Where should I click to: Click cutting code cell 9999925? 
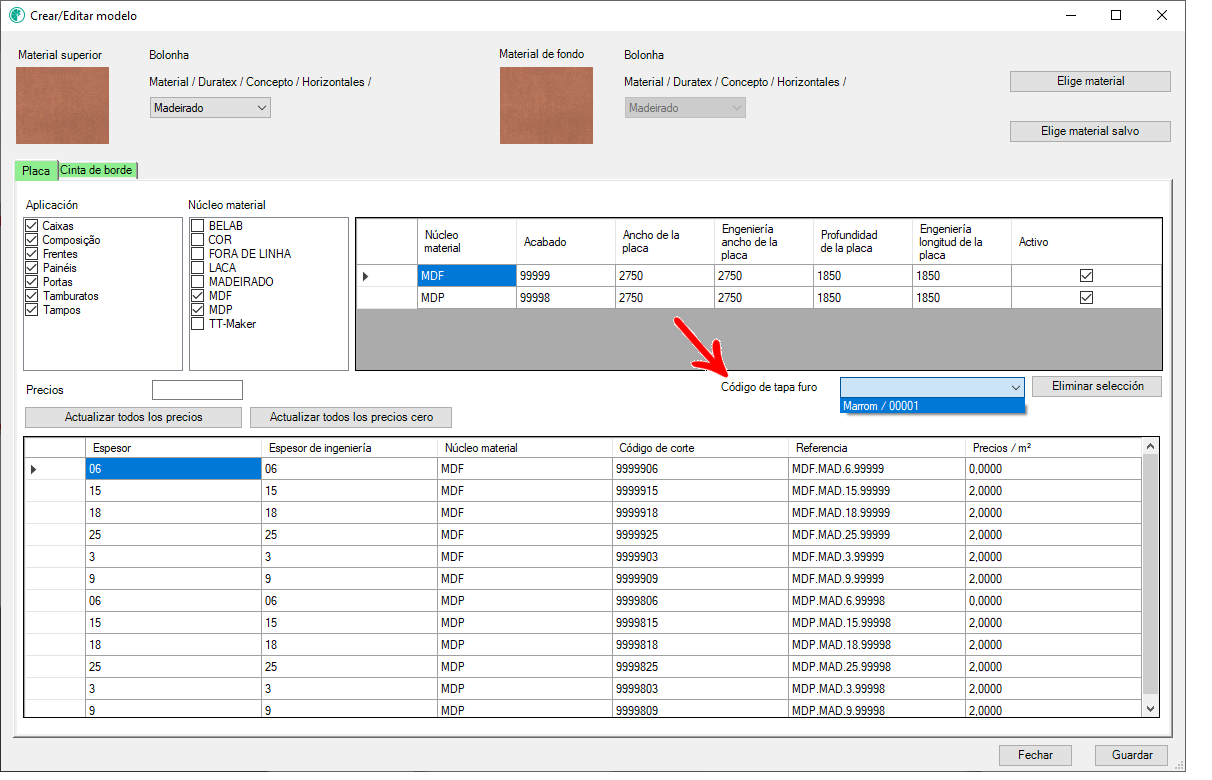click(700, 535)
